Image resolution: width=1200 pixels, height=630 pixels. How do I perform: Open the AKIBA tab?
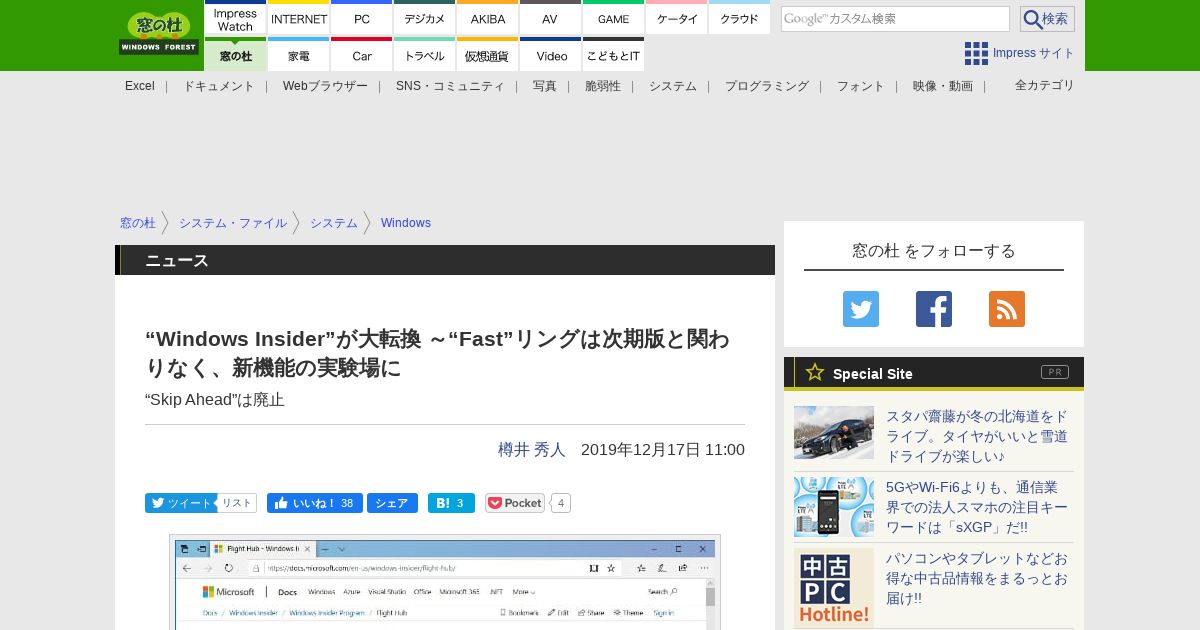tap(488, 19)
